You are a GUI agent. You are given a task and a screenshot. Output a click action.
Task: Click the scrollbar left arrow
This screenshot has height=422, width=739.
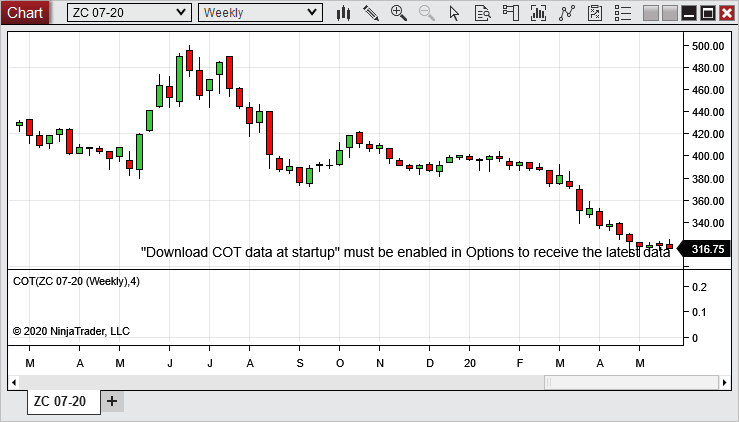click(x=14, y=382)
